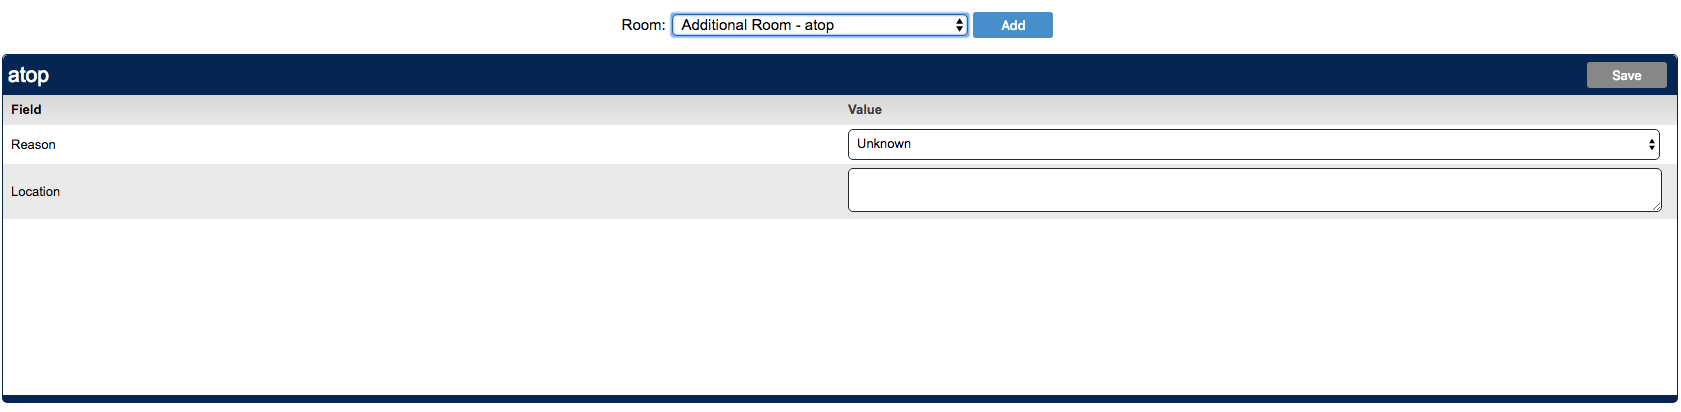1681x412 pixels.
Task: Click the "Room:" label text
Action: click(643, 25)
